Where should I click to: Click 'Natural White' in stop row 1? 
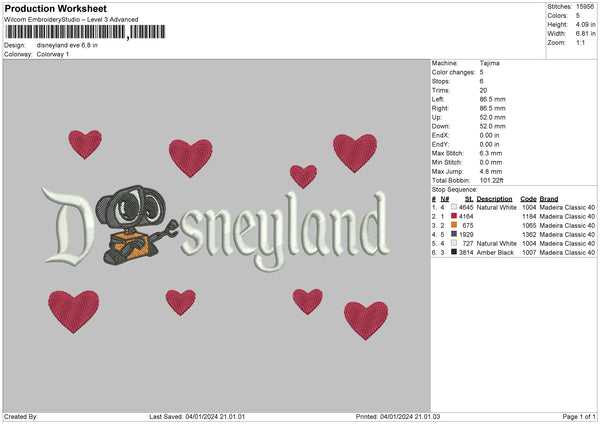[497, 207]
